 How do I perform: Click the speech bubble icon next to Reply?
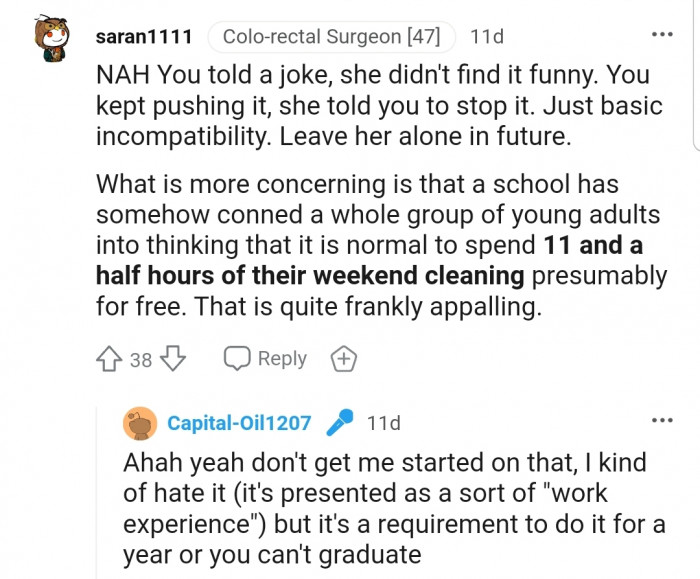coord(237,358)
